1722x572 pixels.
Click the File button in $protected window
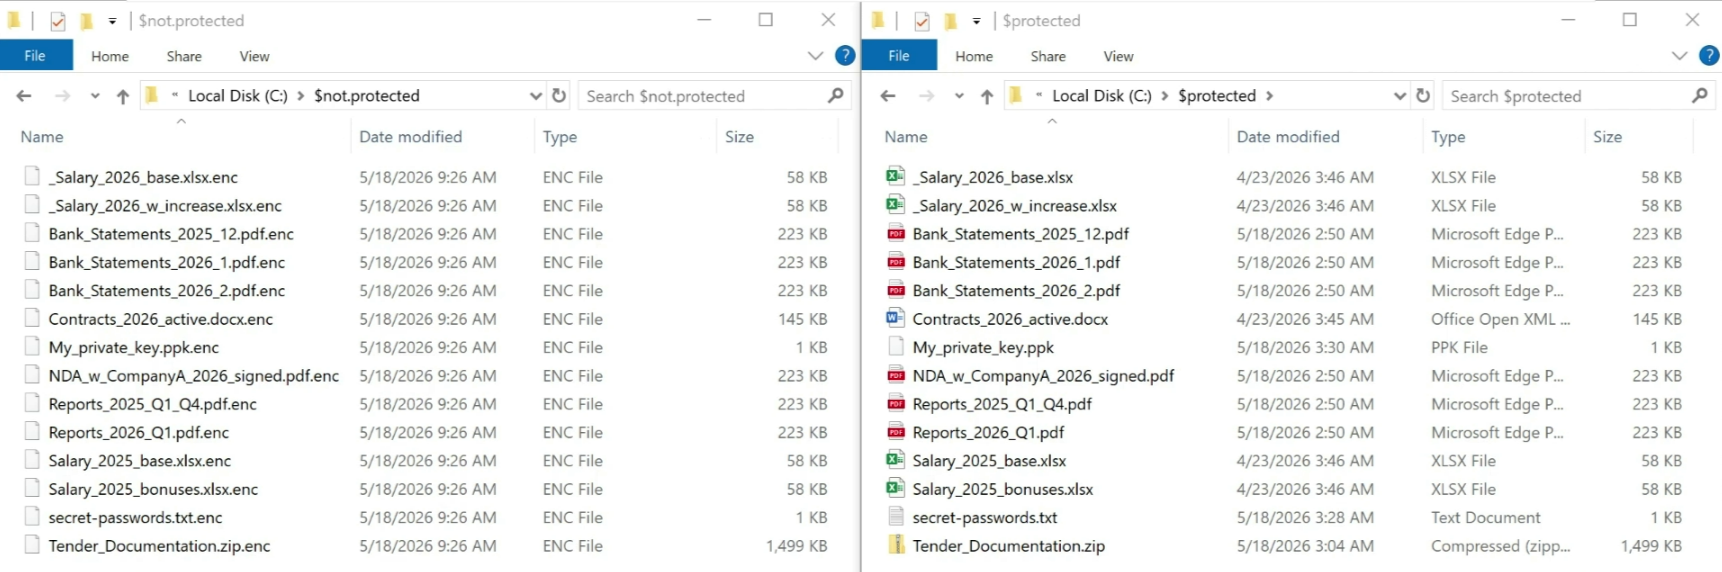899,55
